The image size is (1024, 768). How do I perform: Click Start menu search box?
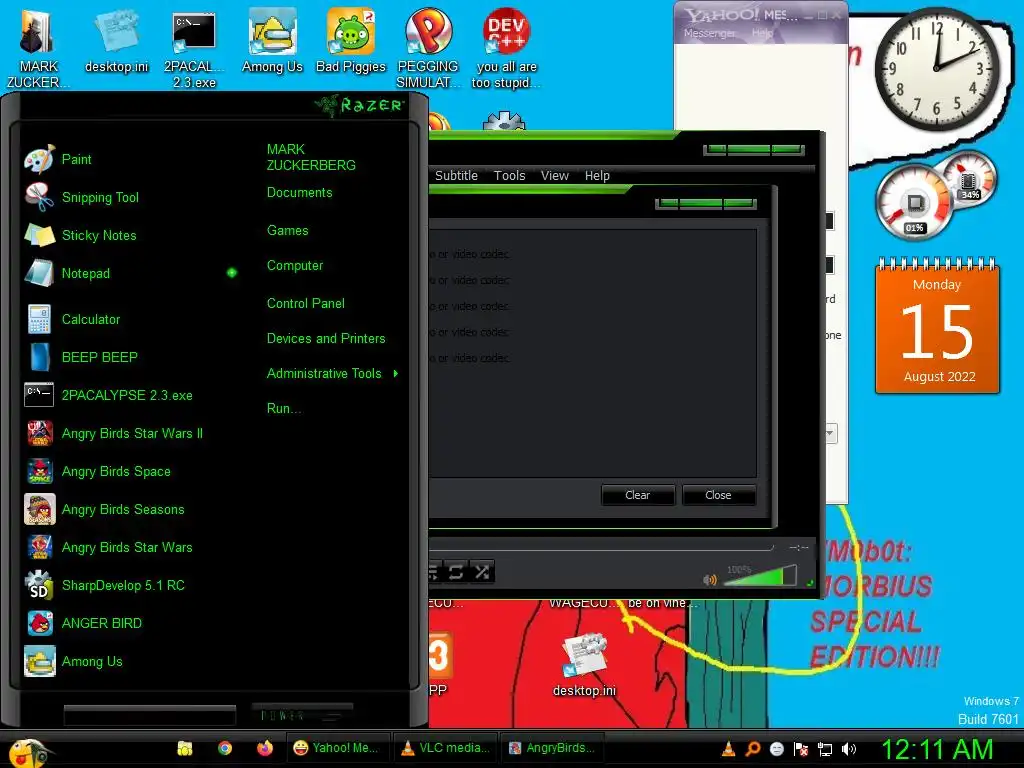[x=150, y=716]
